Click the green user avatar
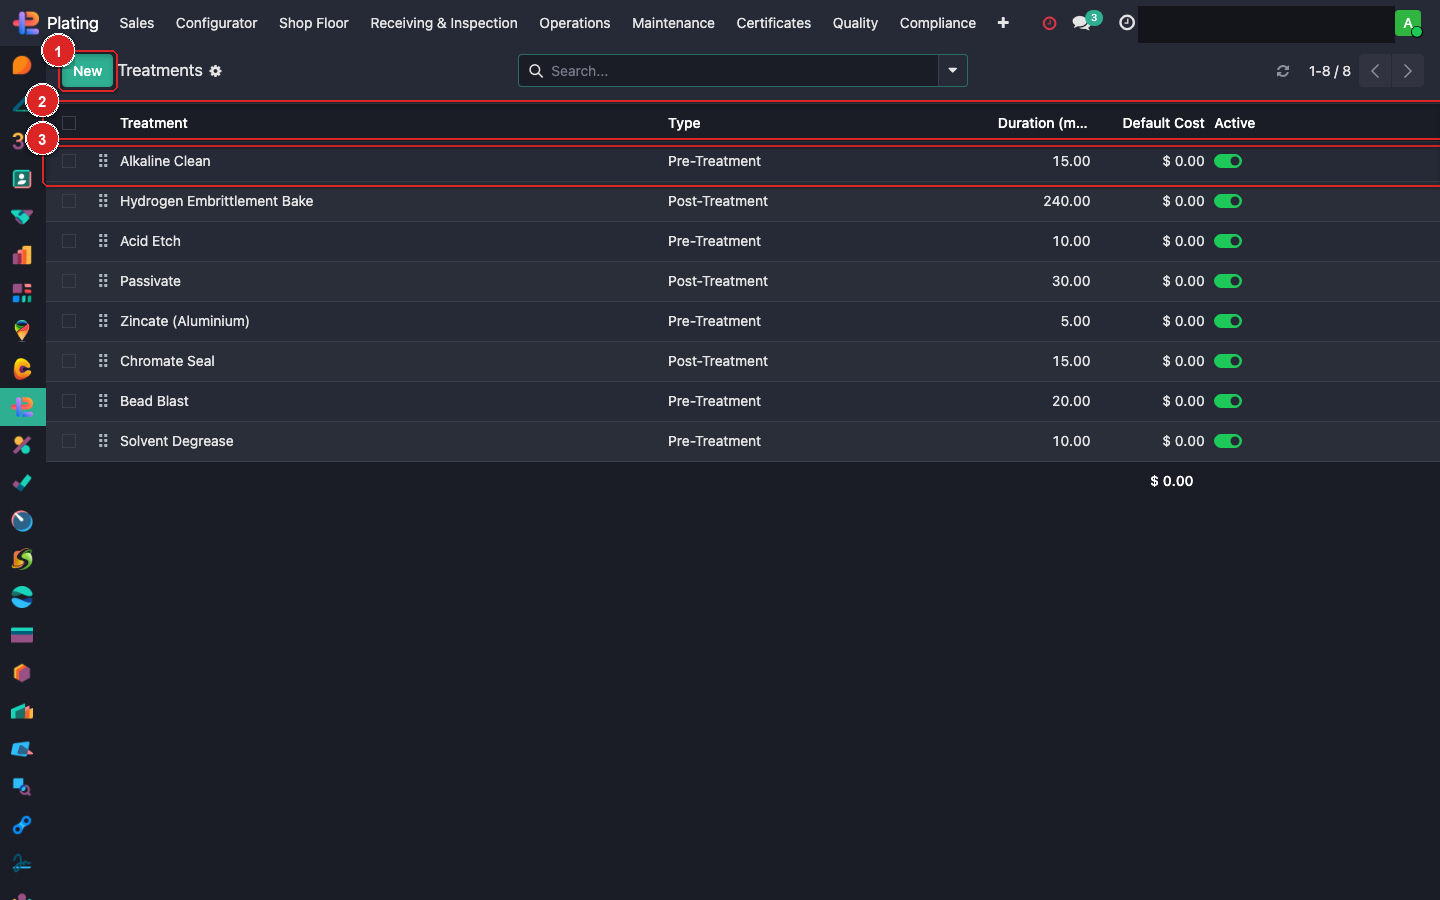 (1408, 23)
